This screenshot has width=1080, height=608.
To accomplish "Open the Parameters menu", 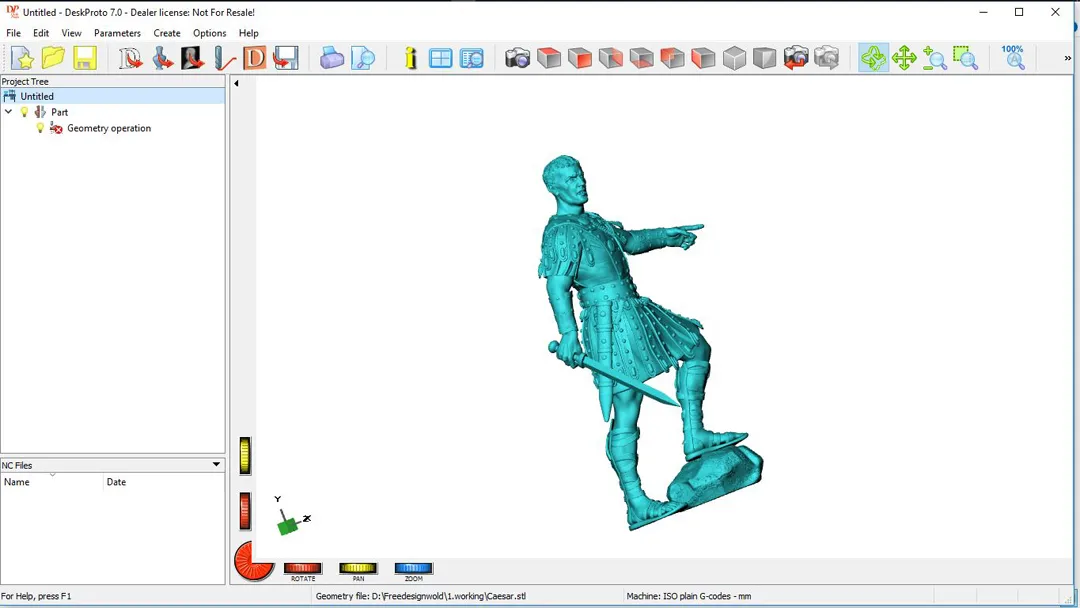I will (117, 33).
